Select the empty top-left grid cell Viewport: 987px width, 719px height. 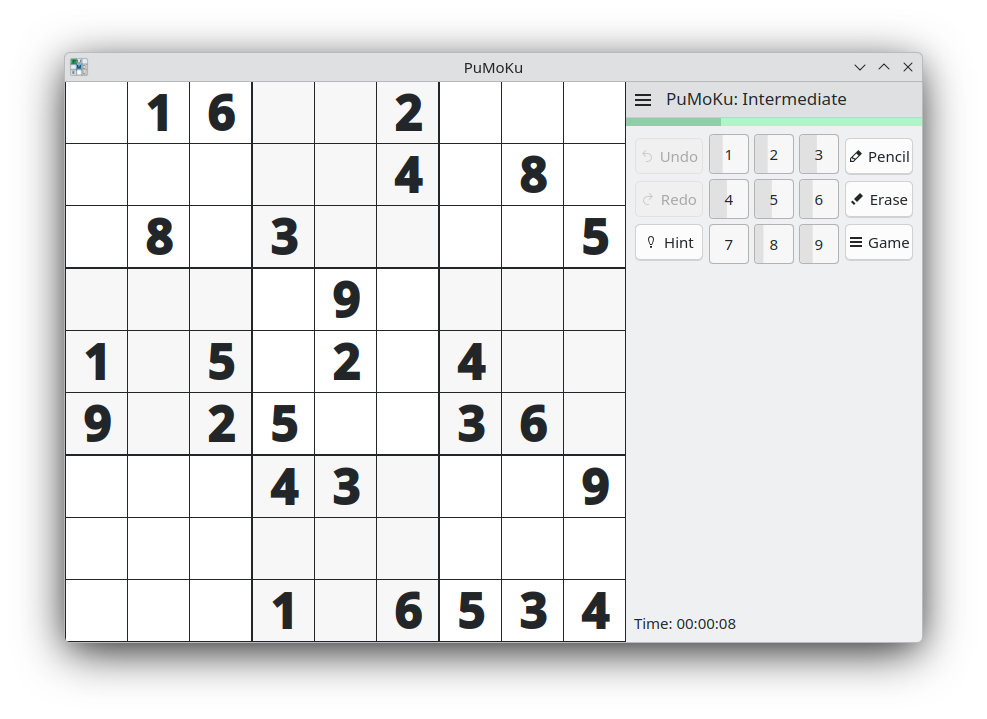[x=96, y=113]
